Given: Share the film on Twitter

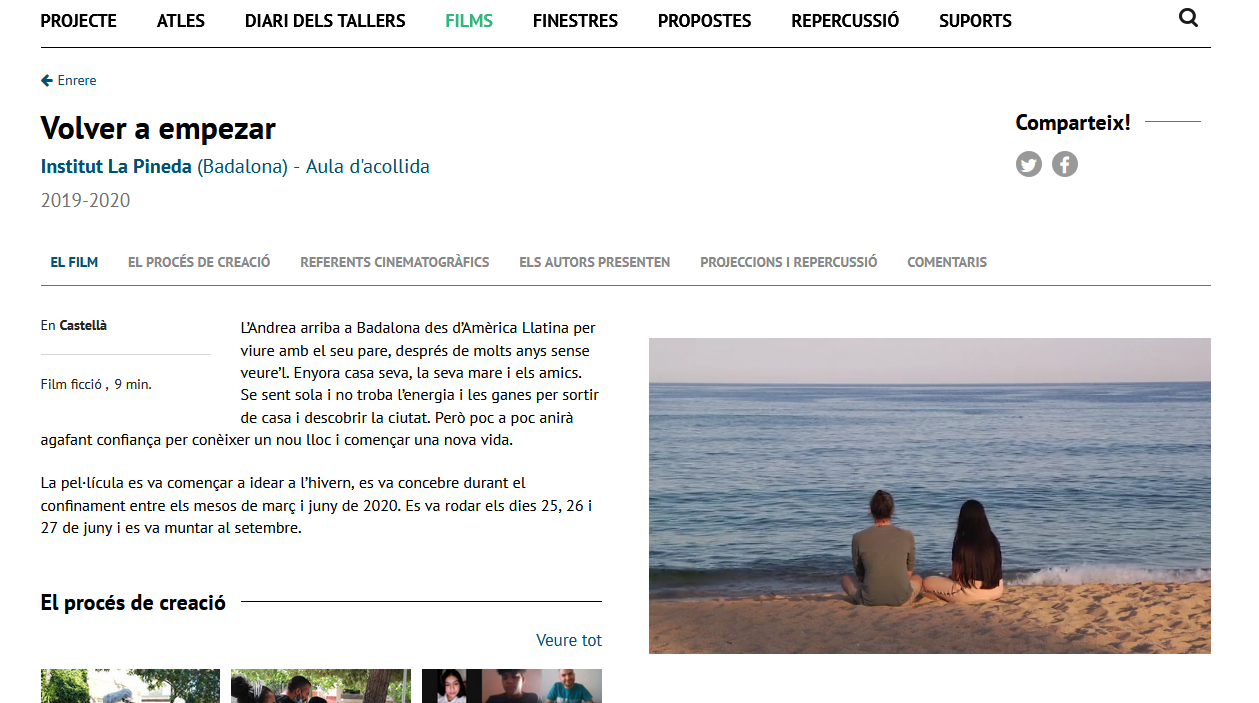Looking at the screenshot, I should point(1029,164).
